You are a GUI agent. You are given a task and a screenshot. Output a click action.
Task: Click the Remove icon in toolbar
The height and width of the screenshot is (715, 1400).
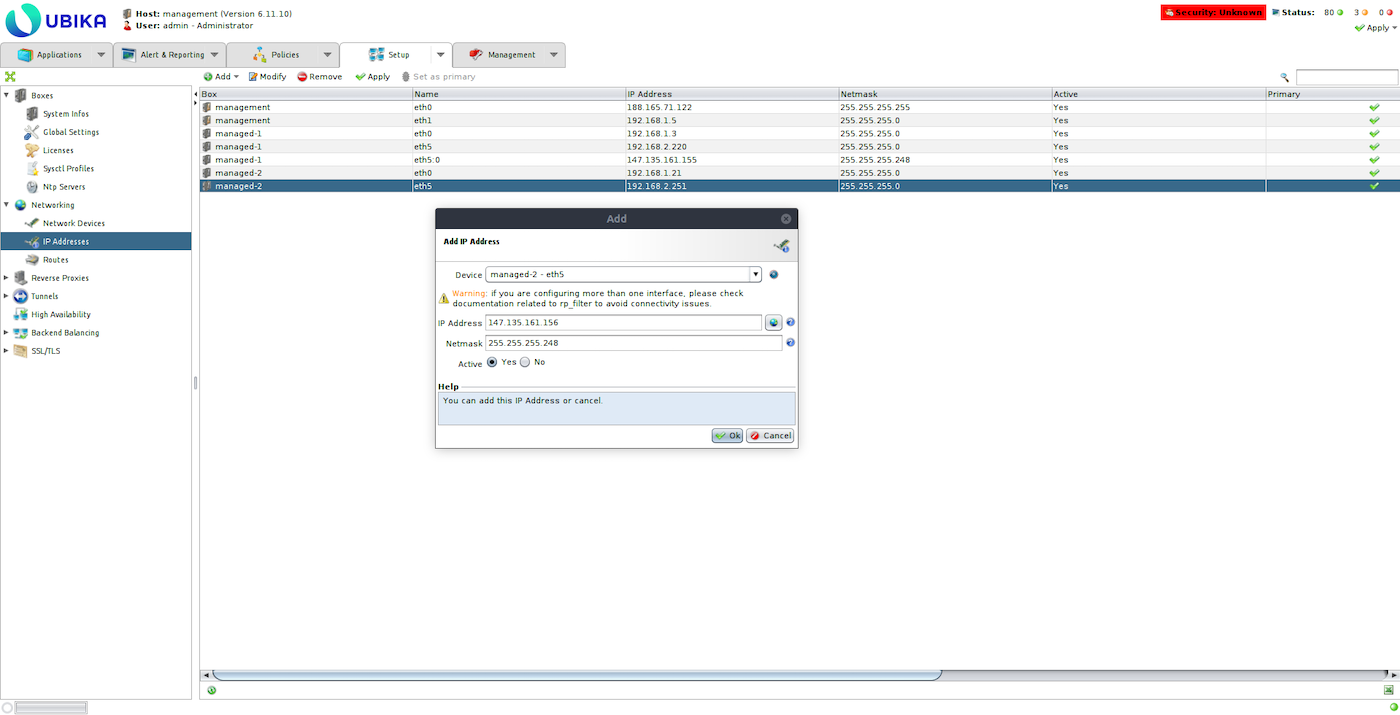click(x=302, y=77)
